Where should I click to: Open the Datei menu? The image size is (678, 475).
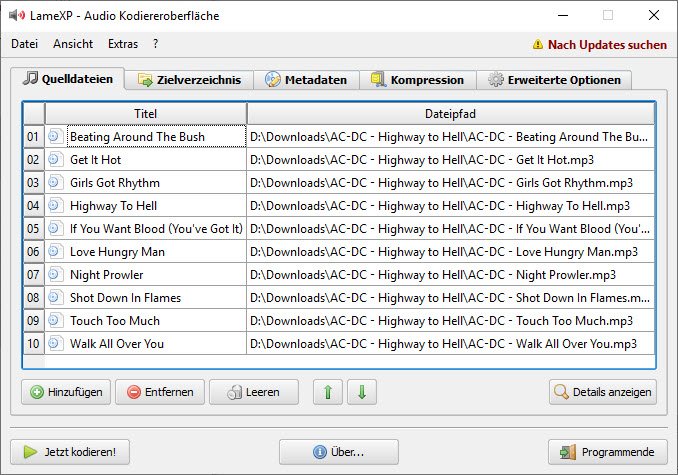pos(25,44)
